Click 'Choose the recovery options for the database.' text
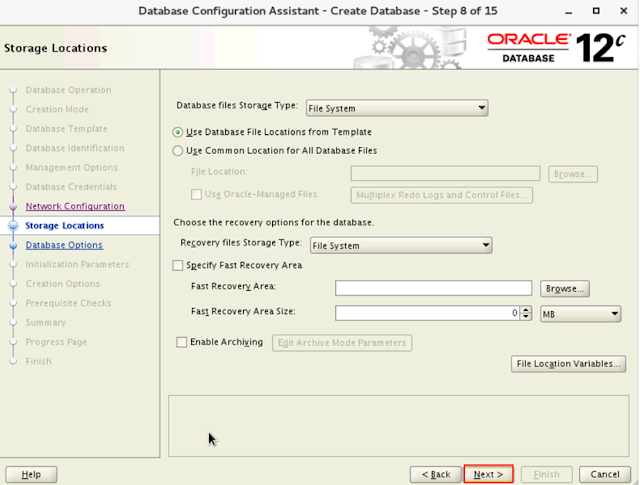640x485 pixels. [274, 222]
